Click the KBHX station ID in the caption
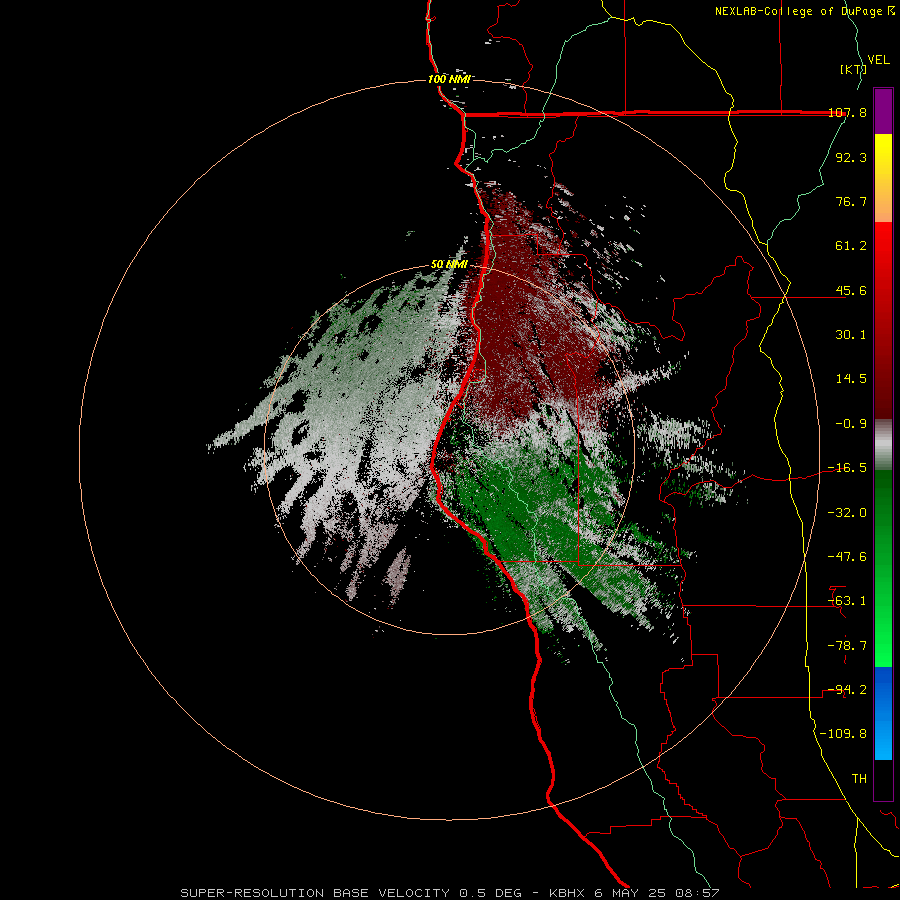900x900 pixels. (x=568, y=893)
